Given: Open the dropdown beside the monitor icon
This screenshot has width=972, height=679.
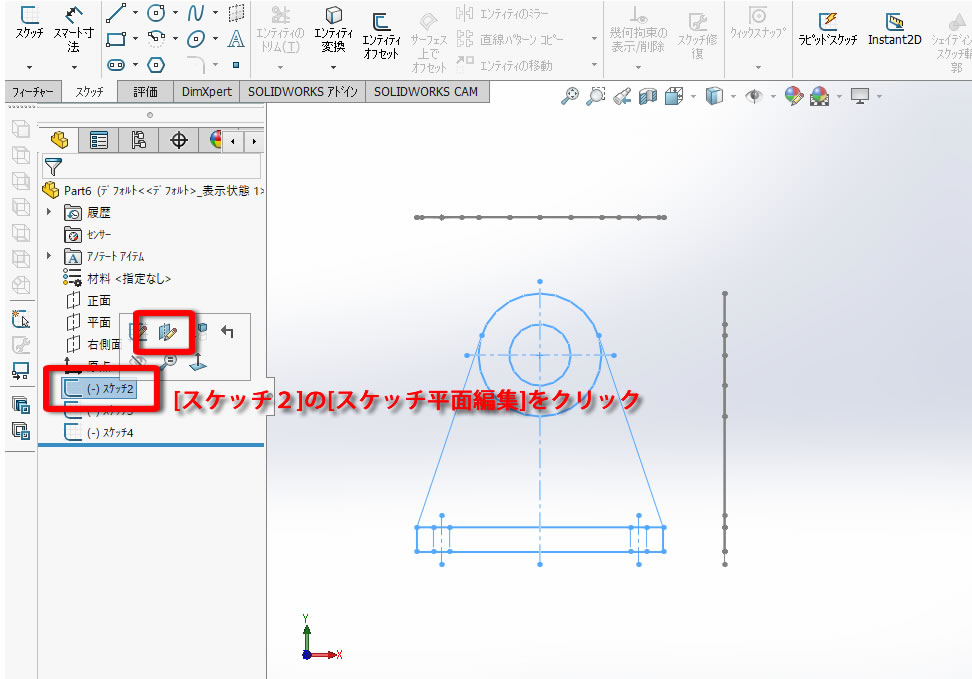Looking at the screenshot, I should tap(879, 97).
